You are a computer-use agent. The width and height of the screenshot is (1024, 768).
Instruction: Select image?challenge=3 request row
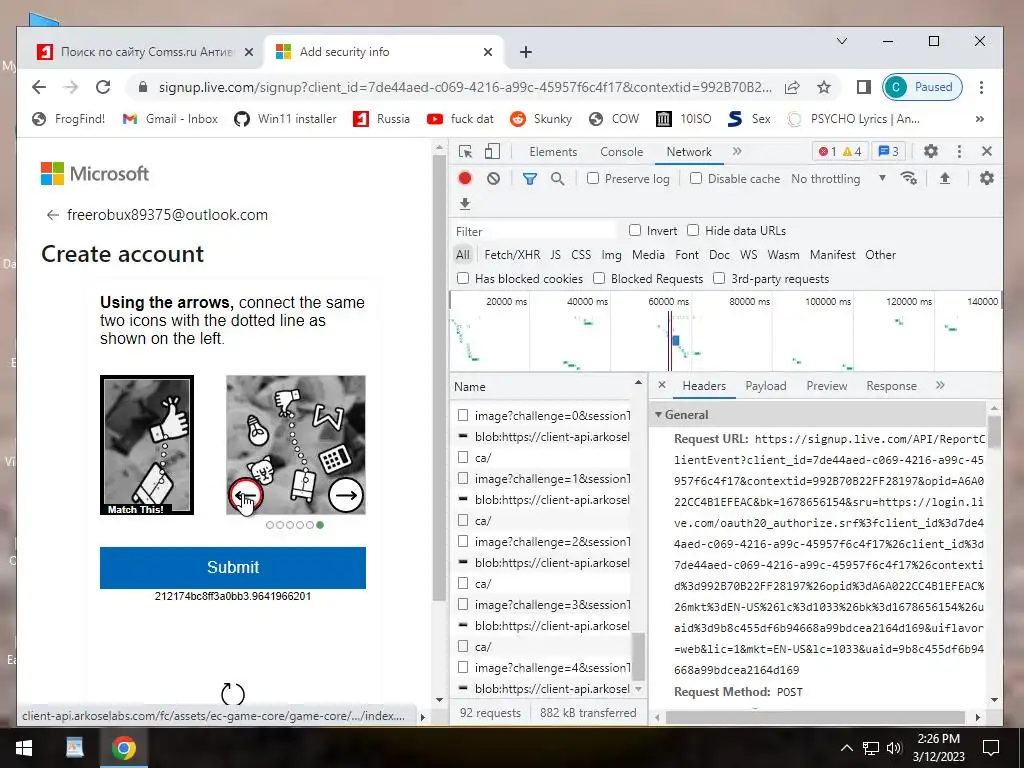click(542, 605)
